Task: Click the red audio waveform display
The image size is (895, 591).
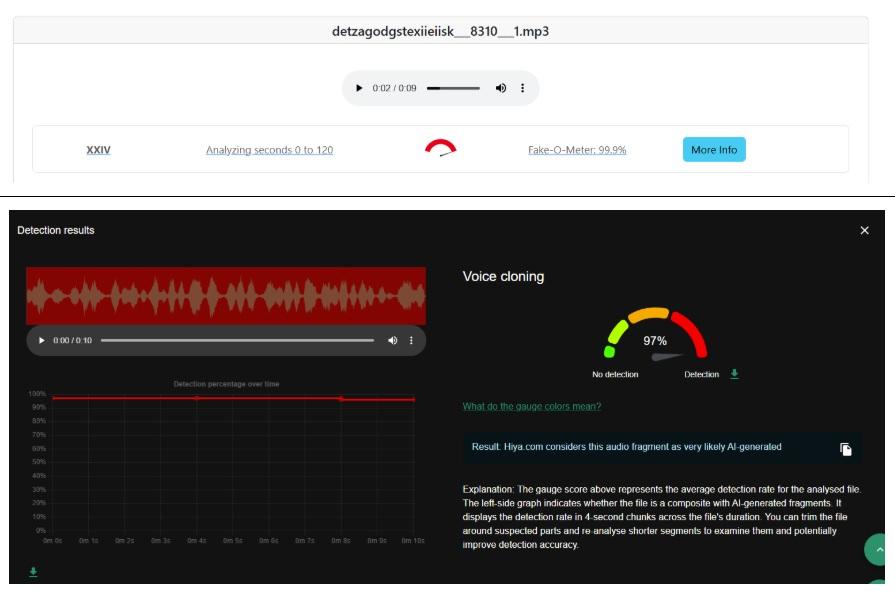Action: pos(226,295)
